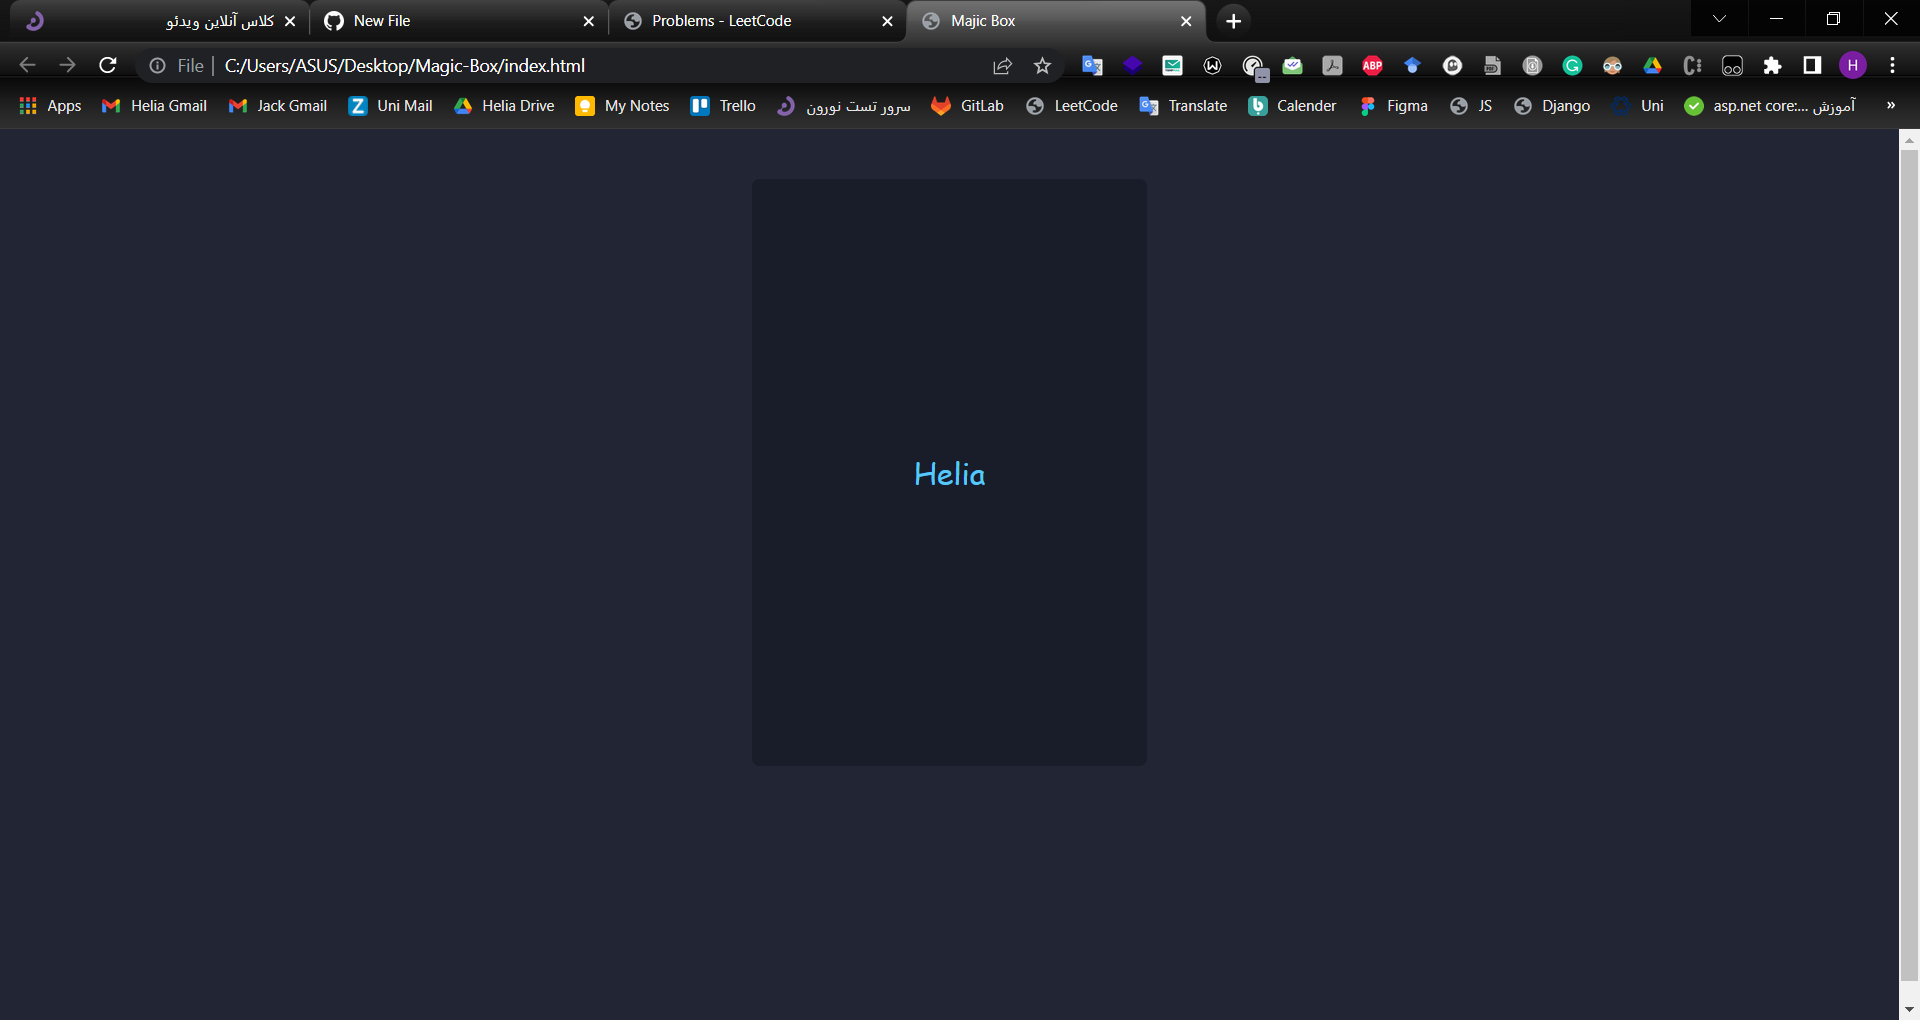Open the Google Drive extension icon
The height and width of the screenshot is (1020, 1920).
click(1653, 66)
